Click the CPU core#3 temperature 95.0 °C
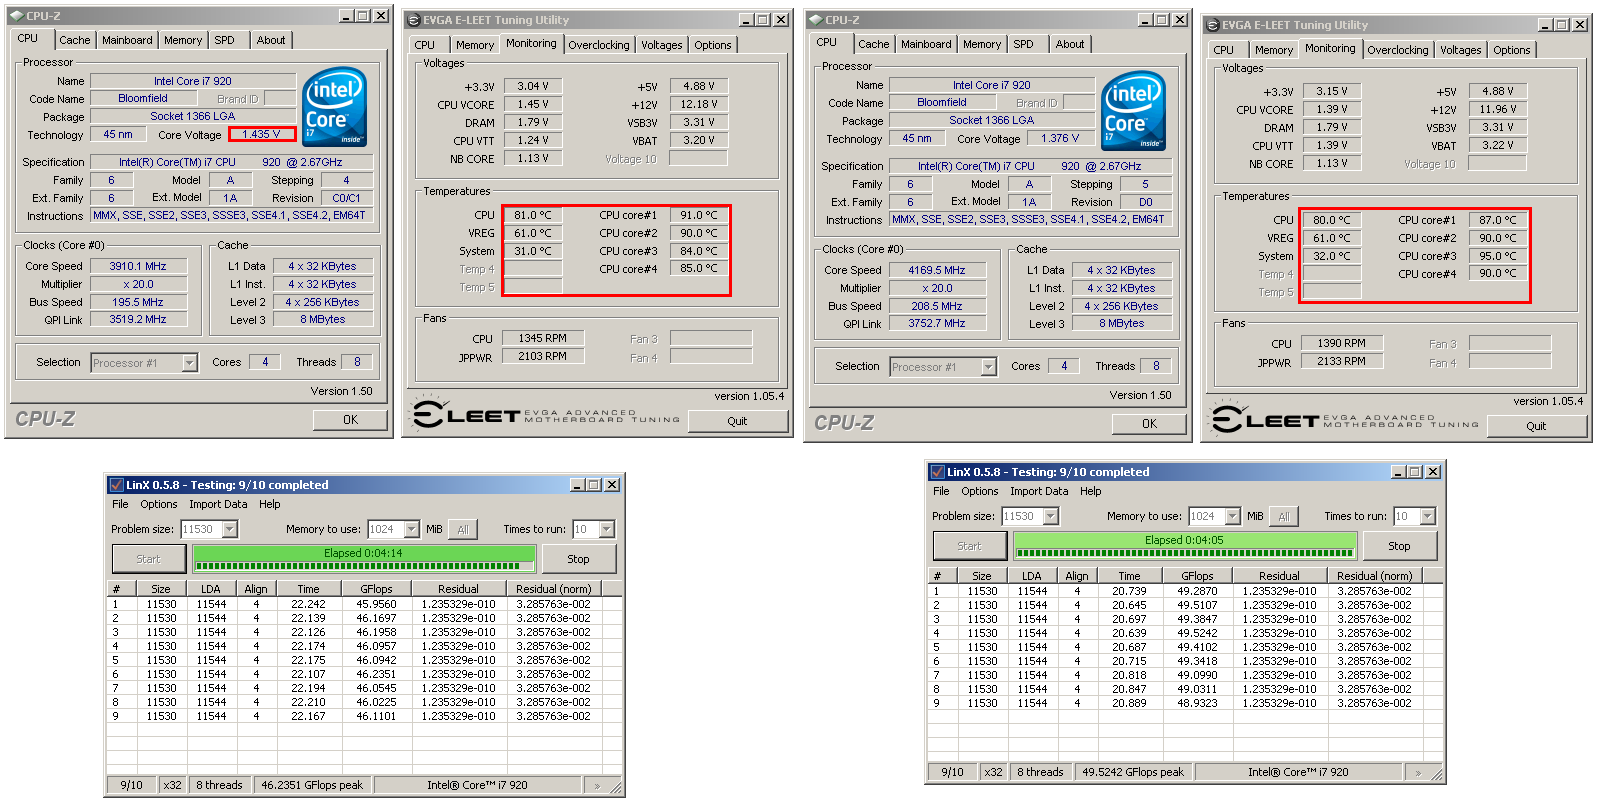Viewport: 1598px width, 808px height. 1498,256
